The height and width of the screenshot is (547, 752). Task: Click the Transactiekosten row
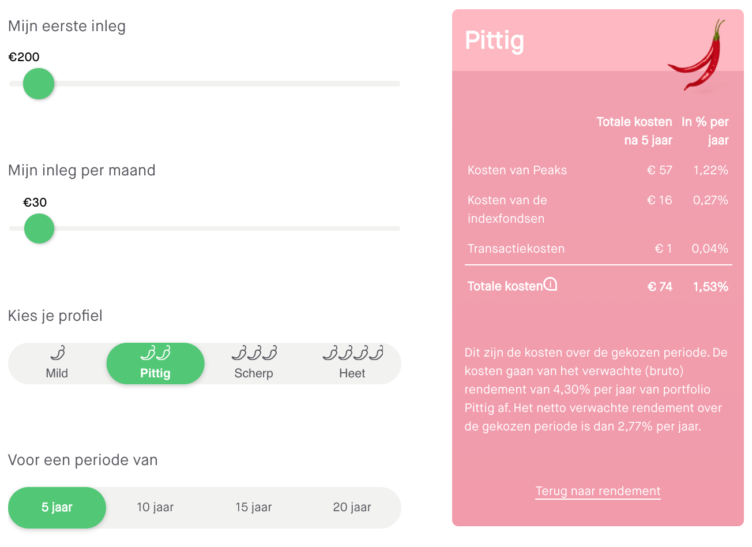(x=597, y=248)
